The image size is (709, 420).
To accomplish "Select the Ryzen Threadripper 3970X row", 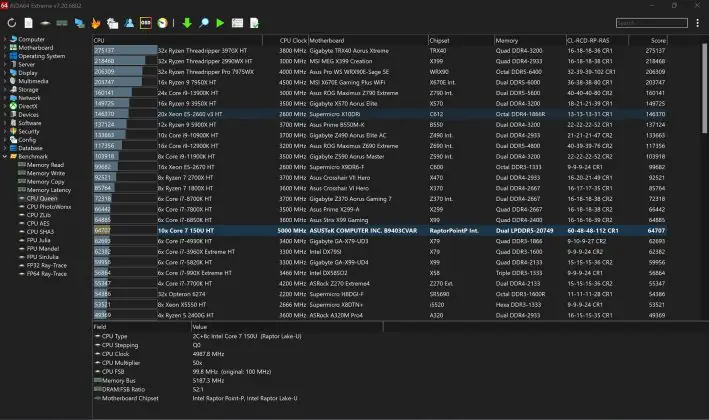I will [x=380, y=51].
